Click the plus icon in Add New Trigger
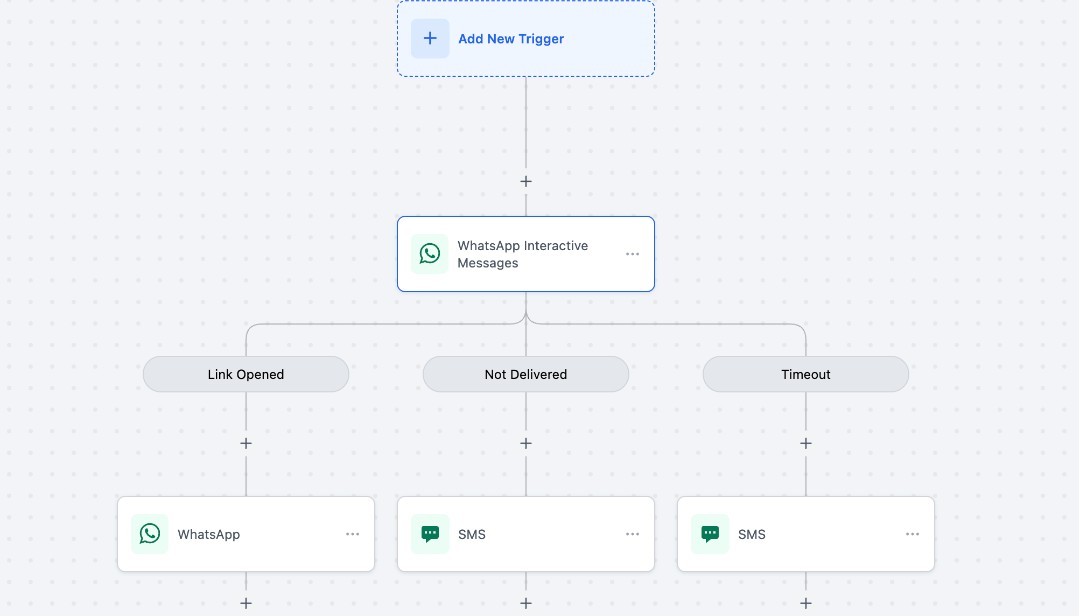This screenshot has width=1080, height=616. tap(430, 39)
